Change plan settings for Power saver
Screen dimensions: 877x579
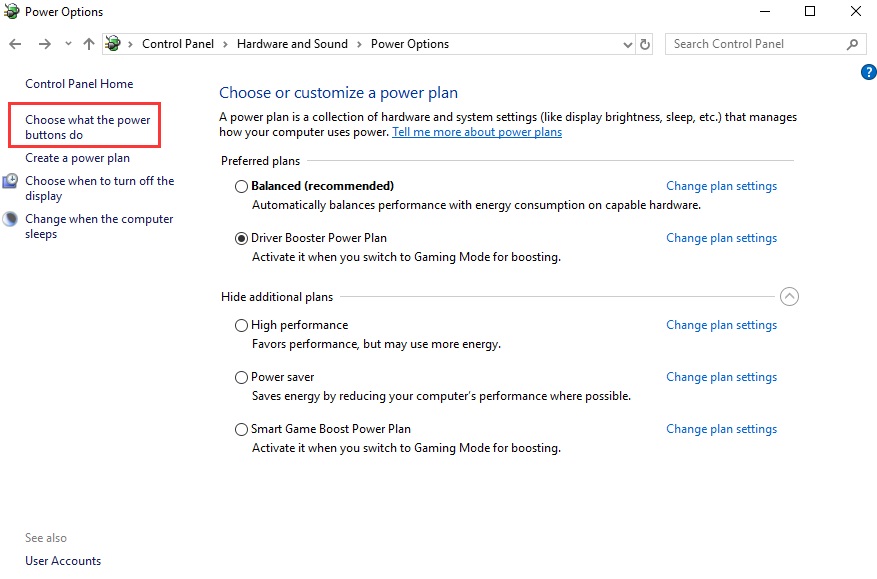click(x=722, y=377)
